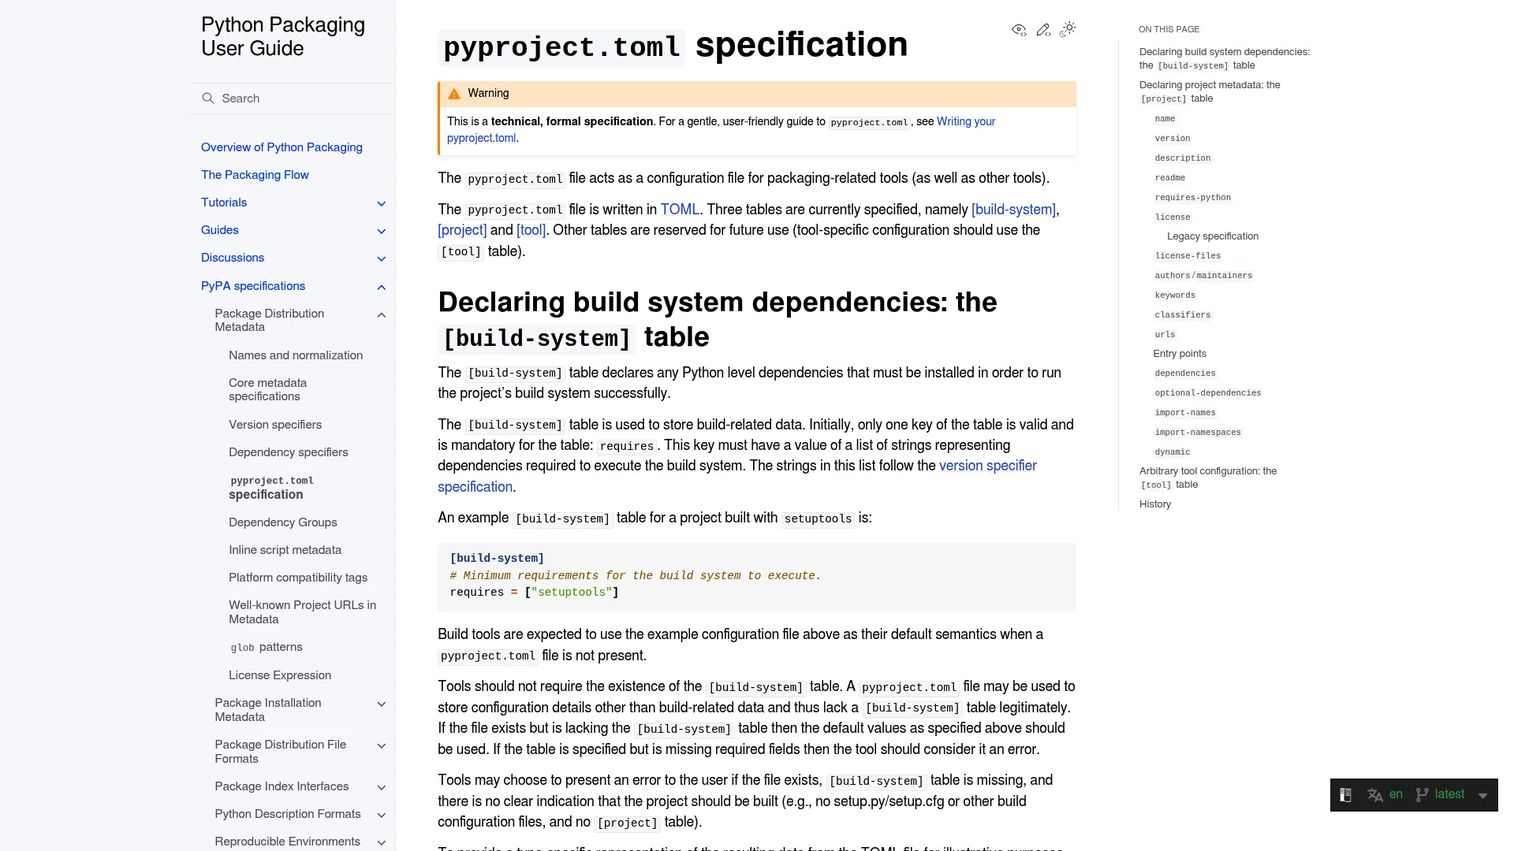Expand the Guides section chevron
This screenshot has width=1514, height=851.
(381, 231)
